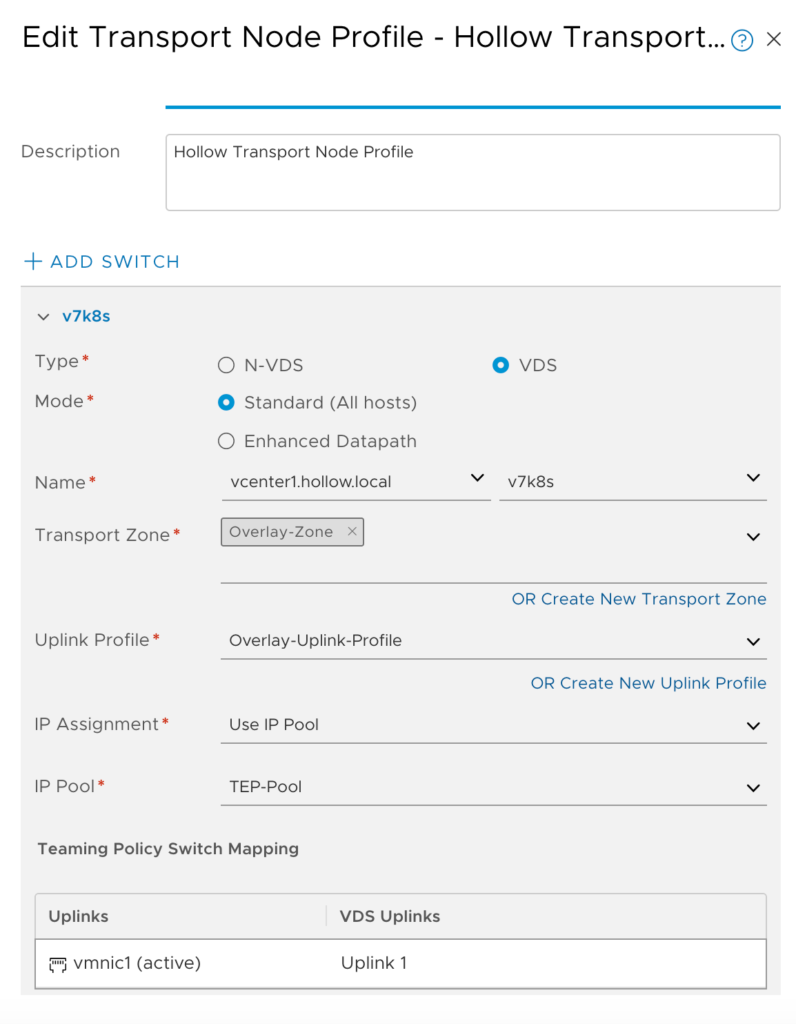Expand the Transport Zone dropdown
The image size is (796, 1024).
tap(753, 537)
